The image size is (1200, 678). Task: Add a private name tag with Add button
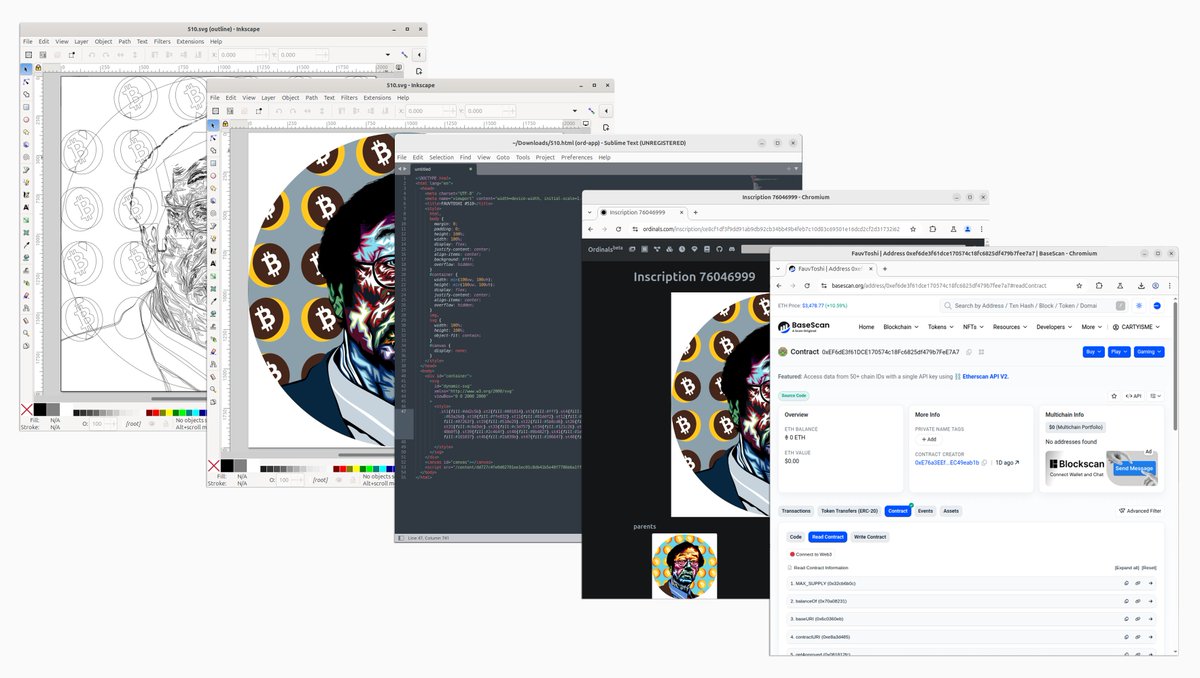(927, 439)
